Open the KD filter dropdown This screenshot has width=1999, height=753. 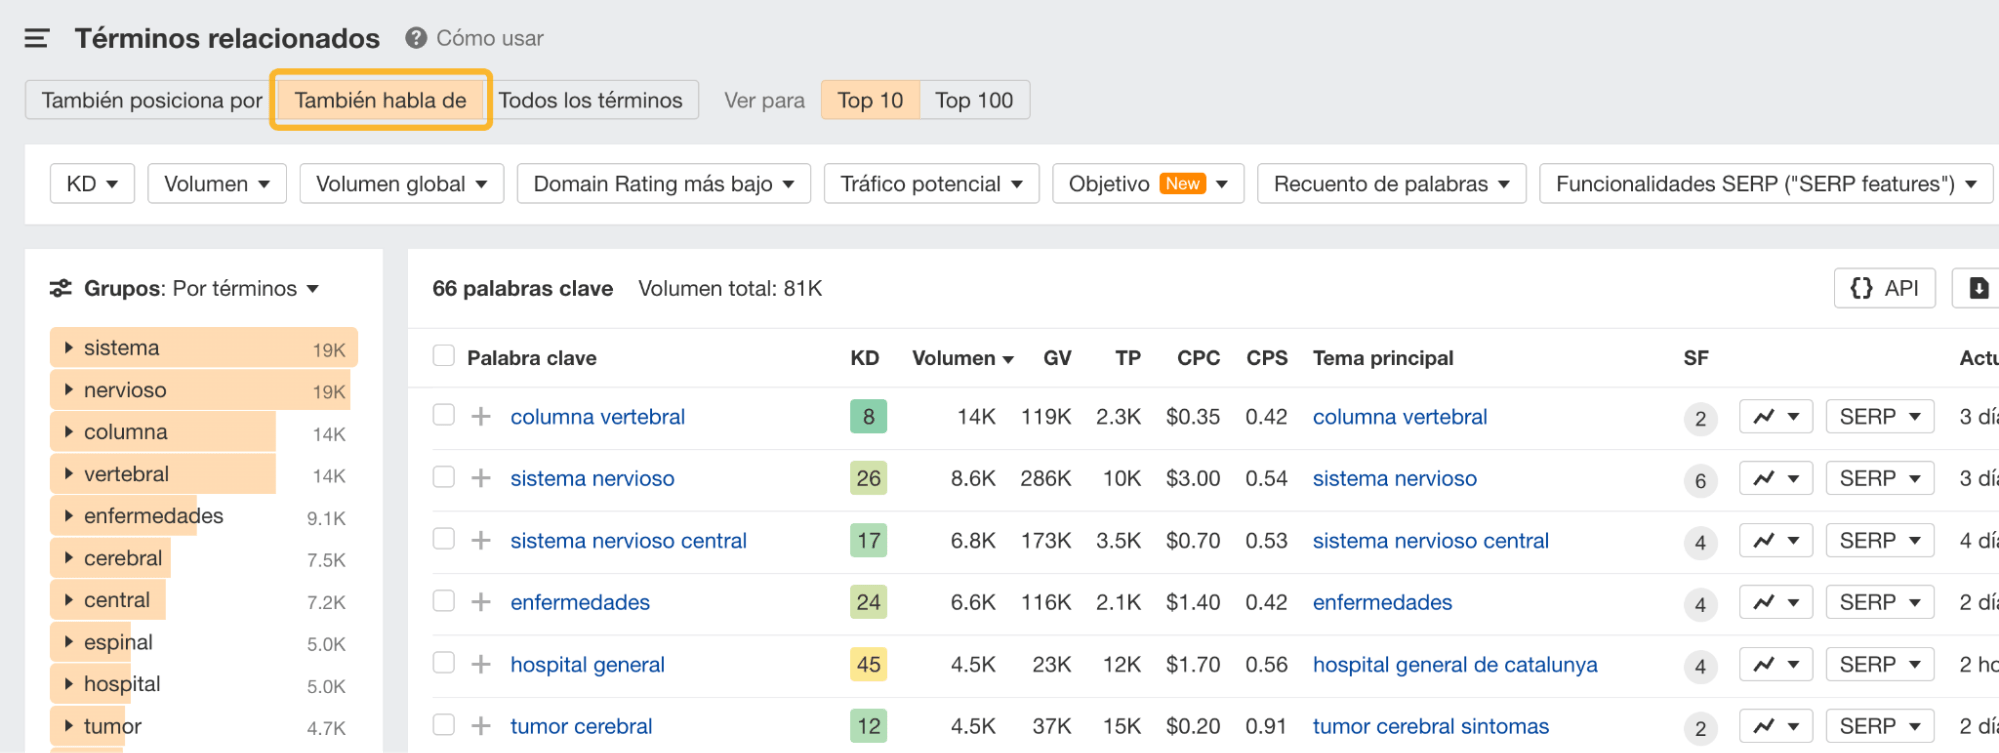(x=92, y=184)
